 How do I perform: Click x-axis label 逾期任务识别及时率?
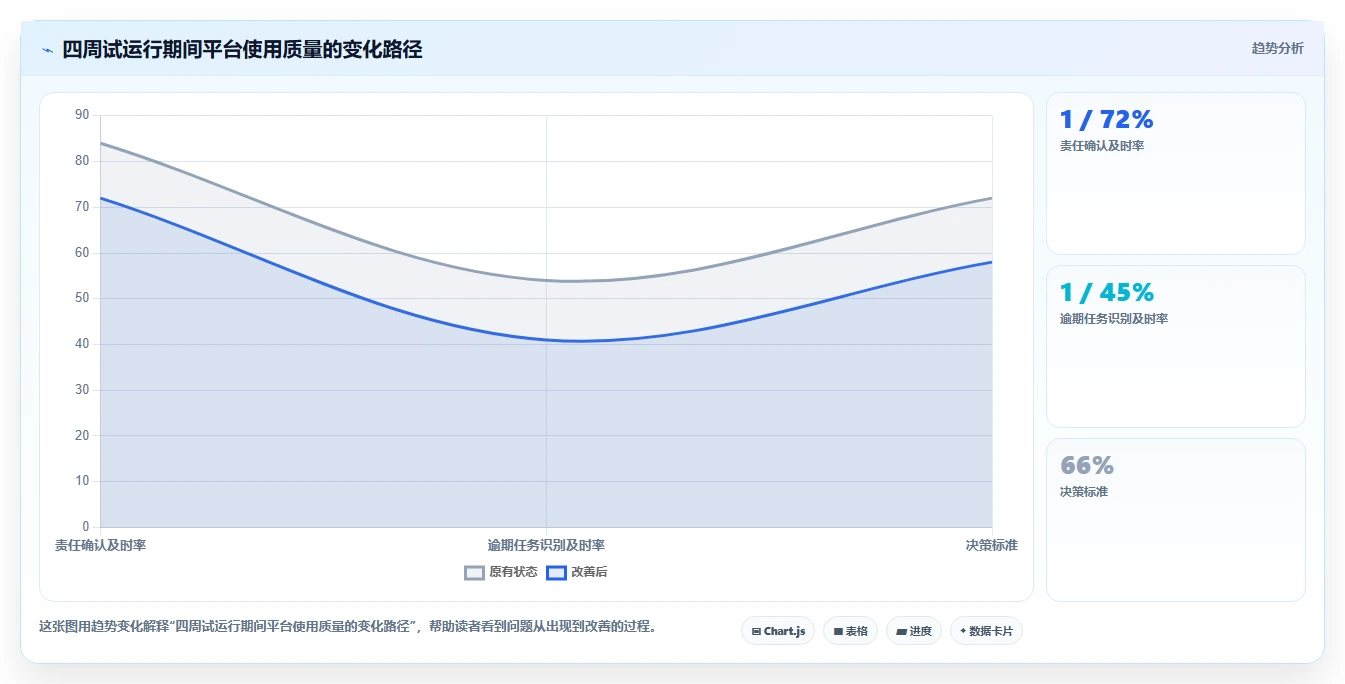[x=546, y=545]
